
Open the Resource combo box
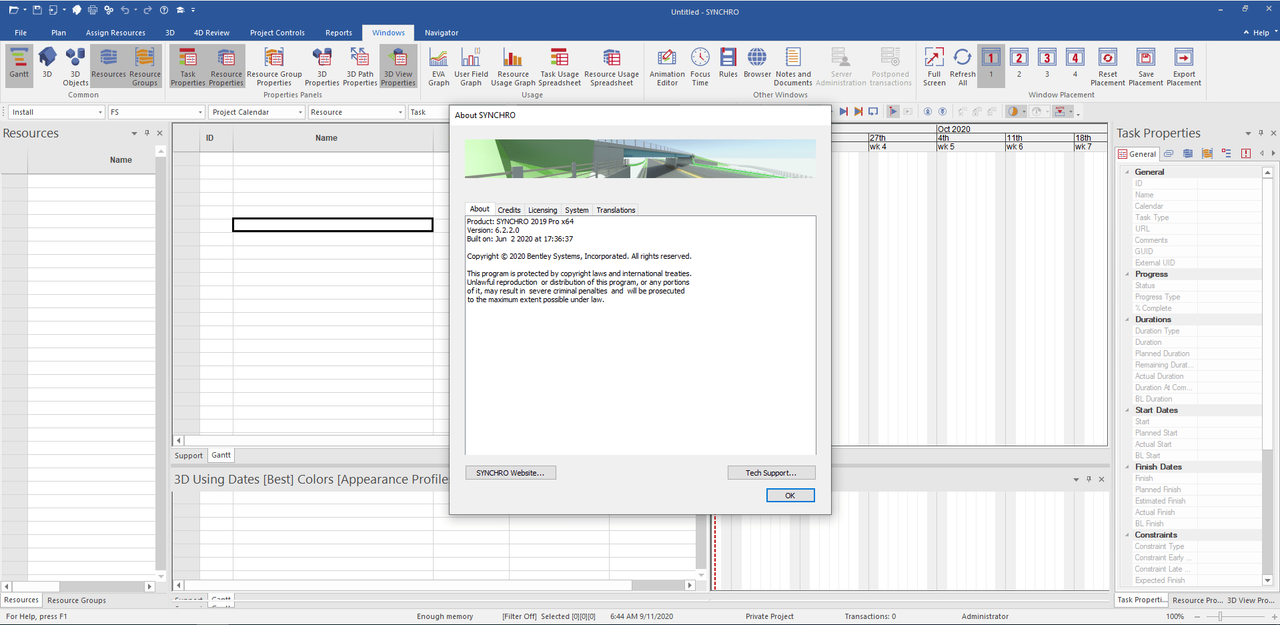[x=356, y=112]
